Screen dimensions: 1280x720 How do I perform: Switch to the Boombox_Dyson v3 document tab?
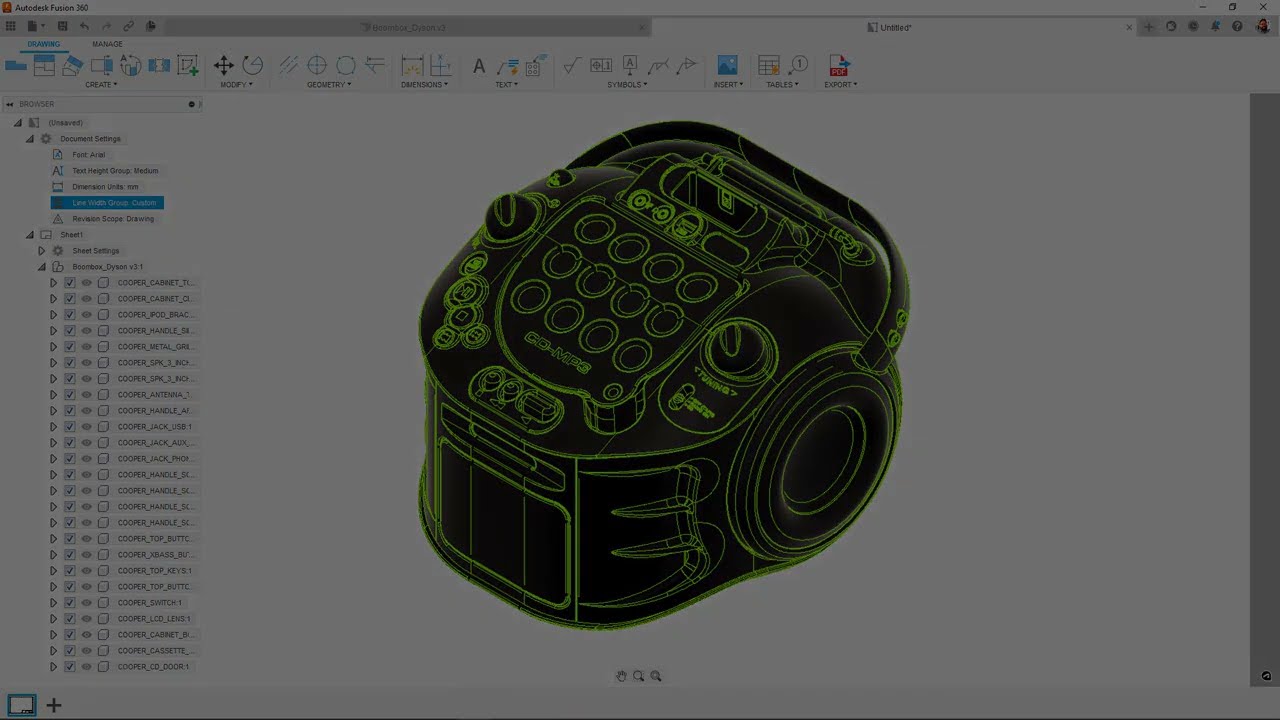[x=408, y=28]
